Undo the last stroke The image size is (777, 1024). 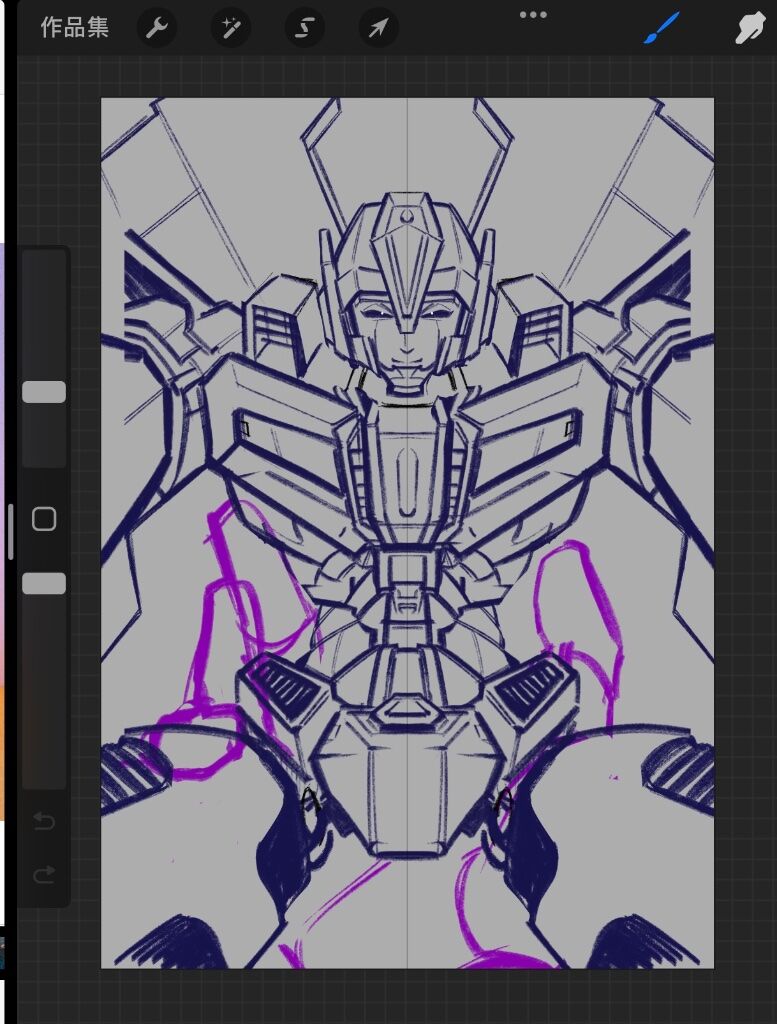click(x=44, y=820)
